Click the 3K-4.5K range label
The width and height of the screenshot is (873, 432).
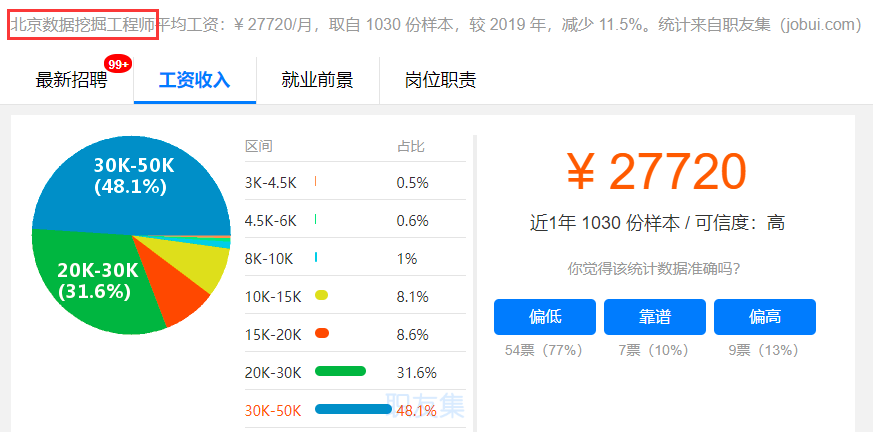[x=271, y=183]
